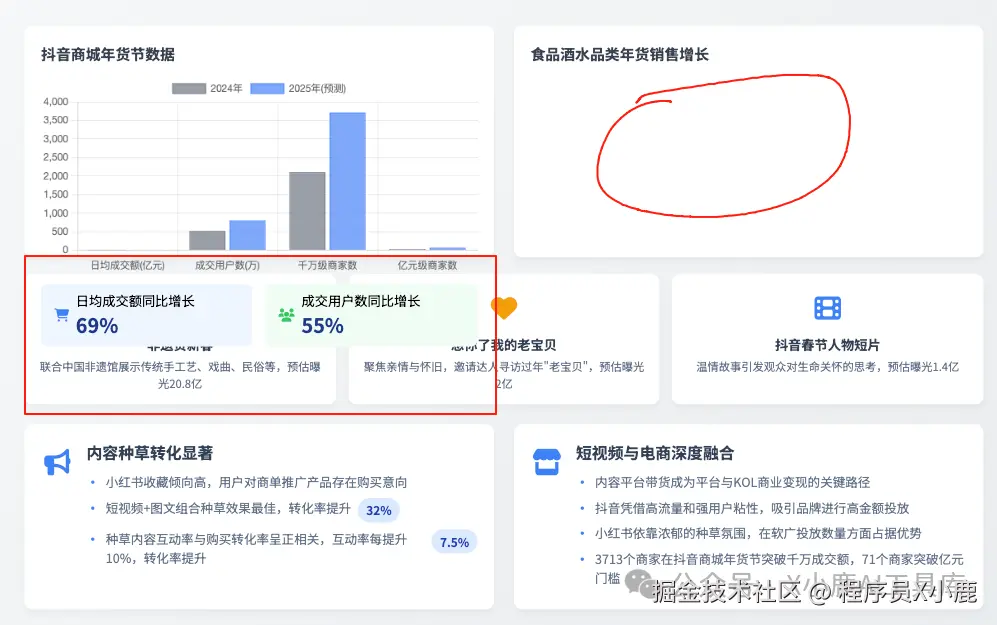The width and height of the screenshot is (997, 625).
Task: Click the film strip icon for 抖音春节人物短片
Action: 827,308
